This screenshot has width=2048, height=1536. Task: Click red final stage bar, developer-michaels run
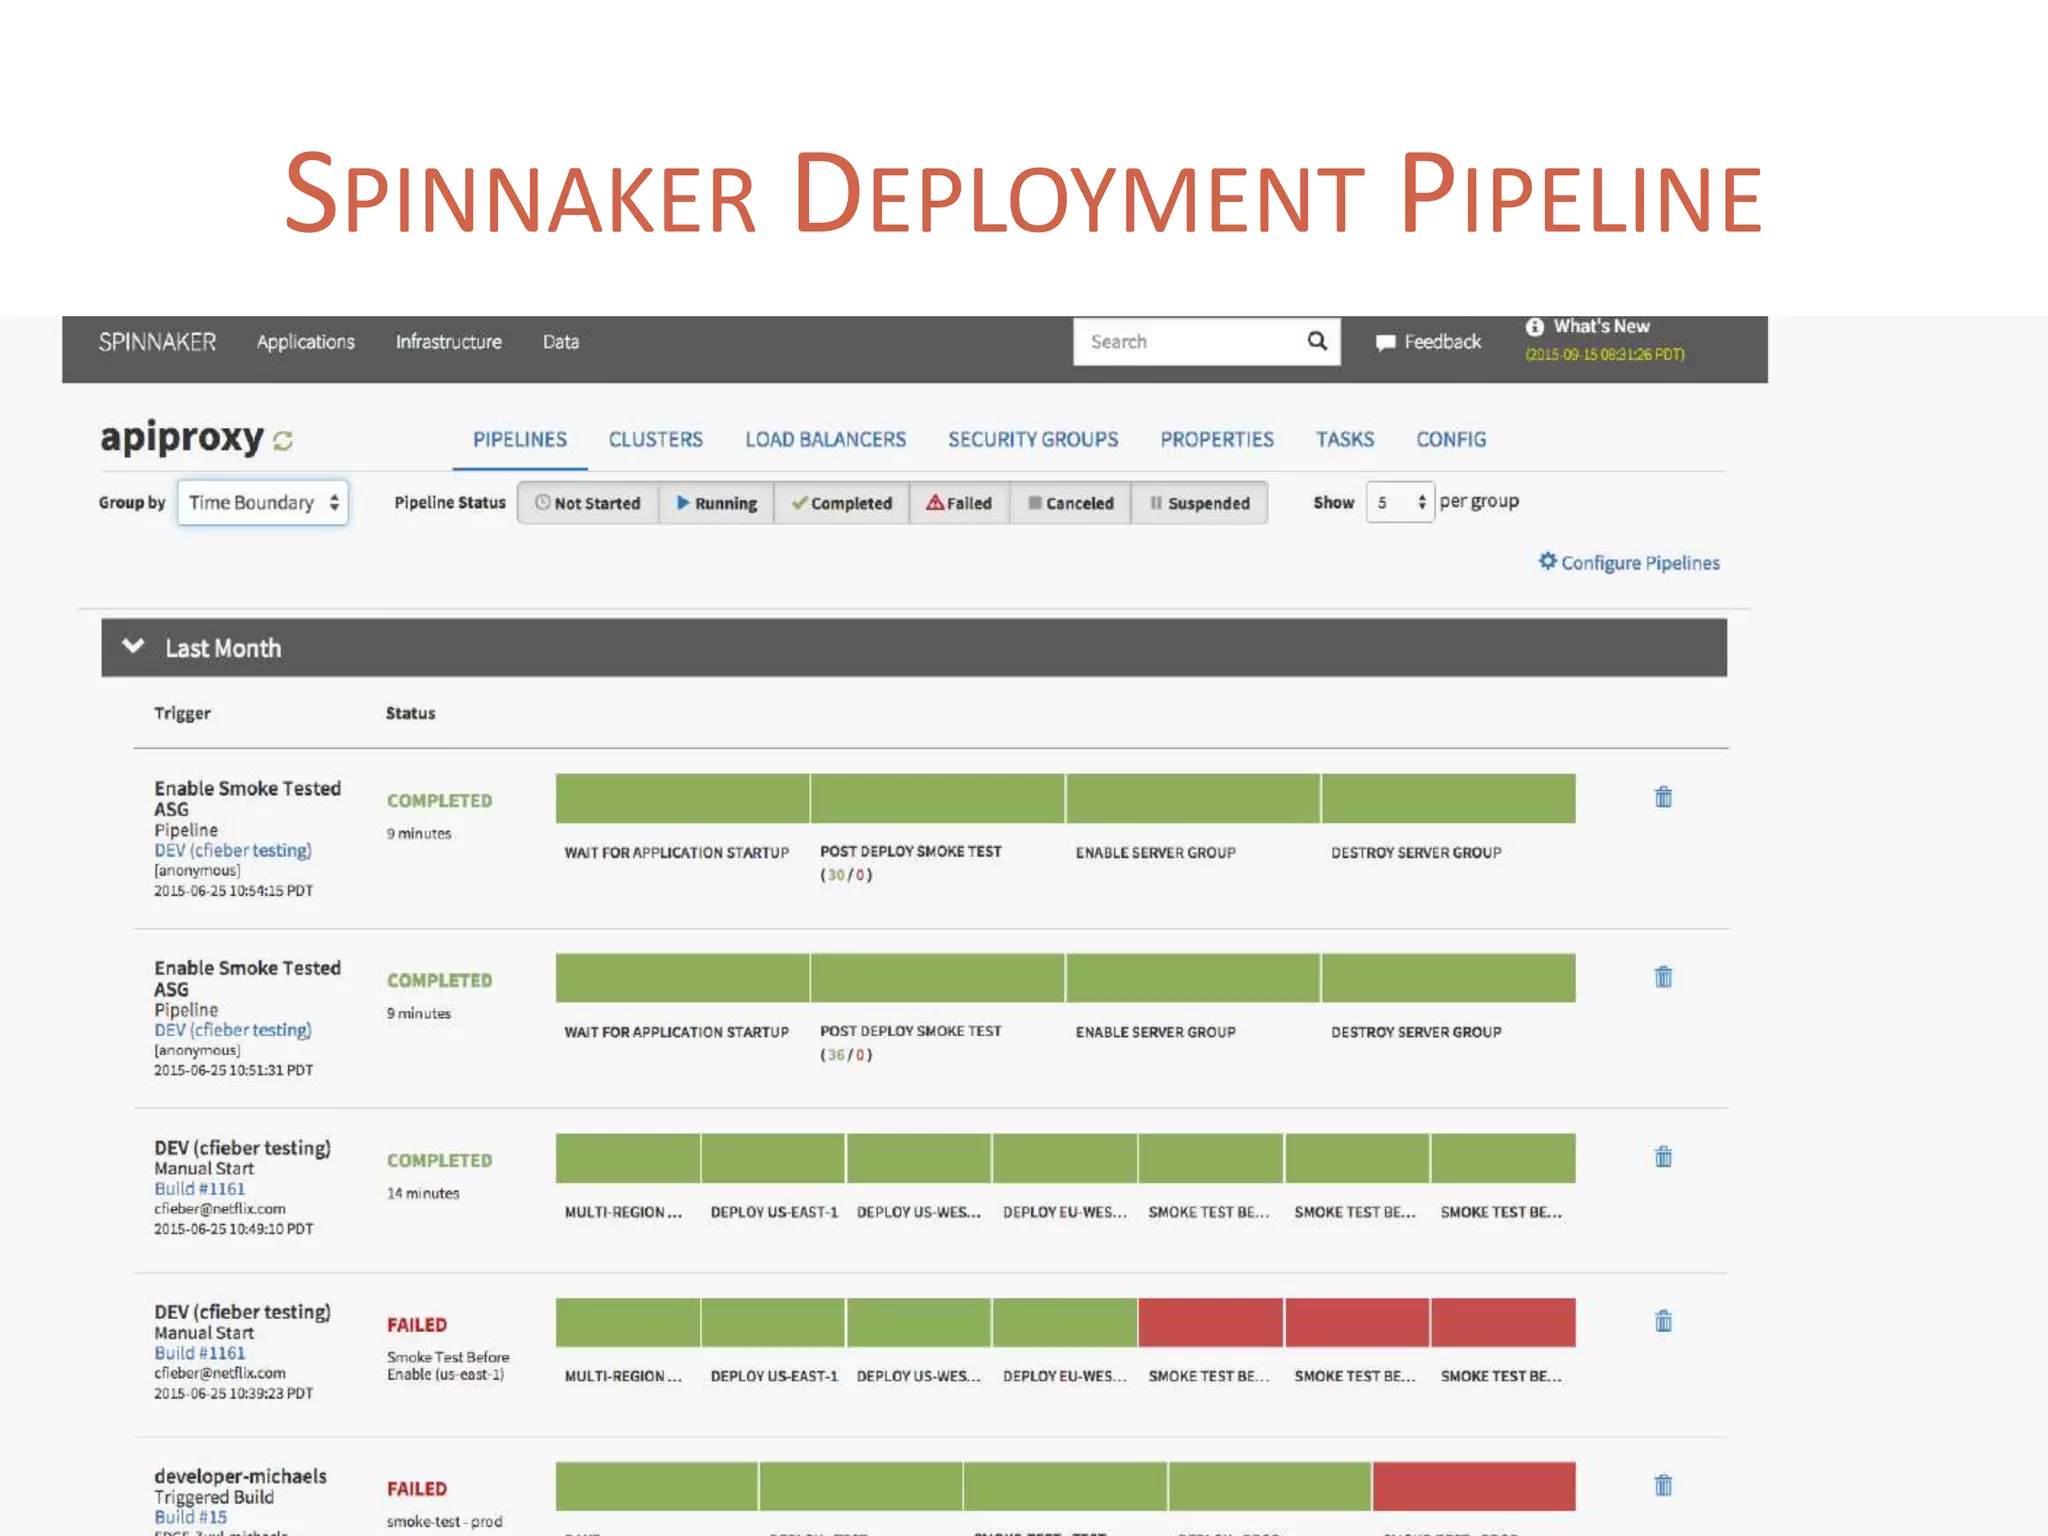click(x=1474, y=1486)
